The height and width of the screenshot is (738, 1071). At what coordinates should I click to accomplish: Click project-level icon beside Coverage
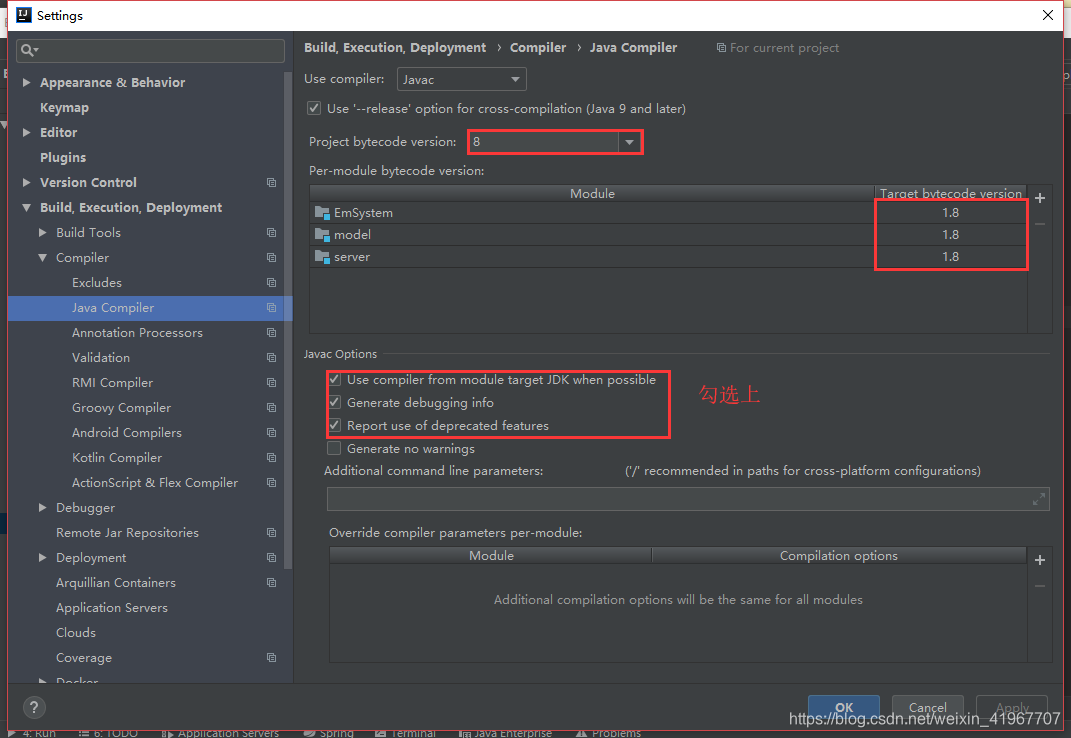tap(271, 657)
